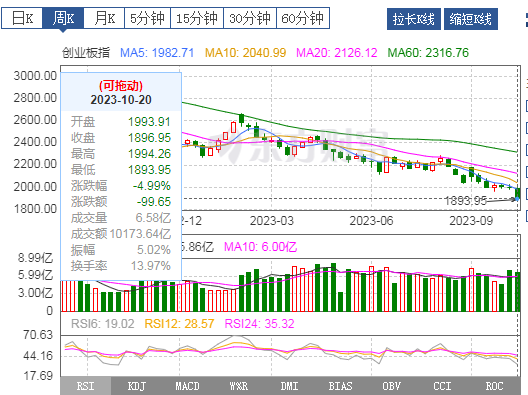Click the 最低 value 1893.95 in tooltip
Screen dimensions: 528x395
(150, 170)
